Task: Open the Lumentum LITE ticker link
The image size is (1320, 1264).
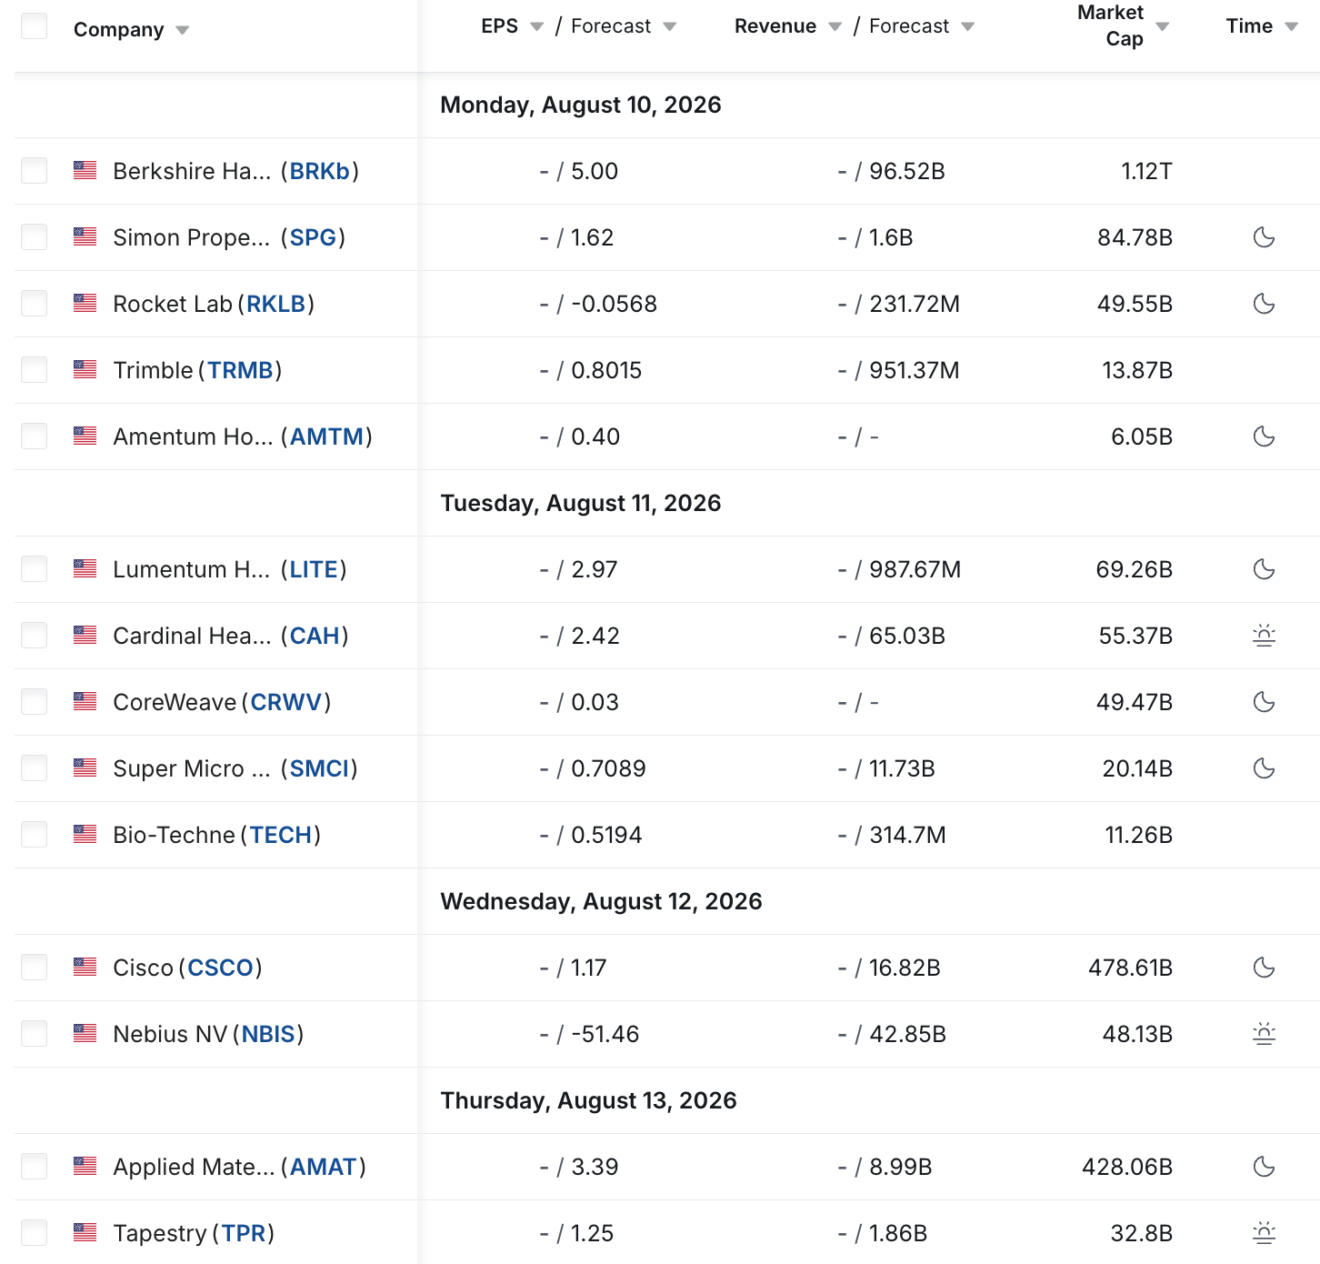Action: click(314, 569)
